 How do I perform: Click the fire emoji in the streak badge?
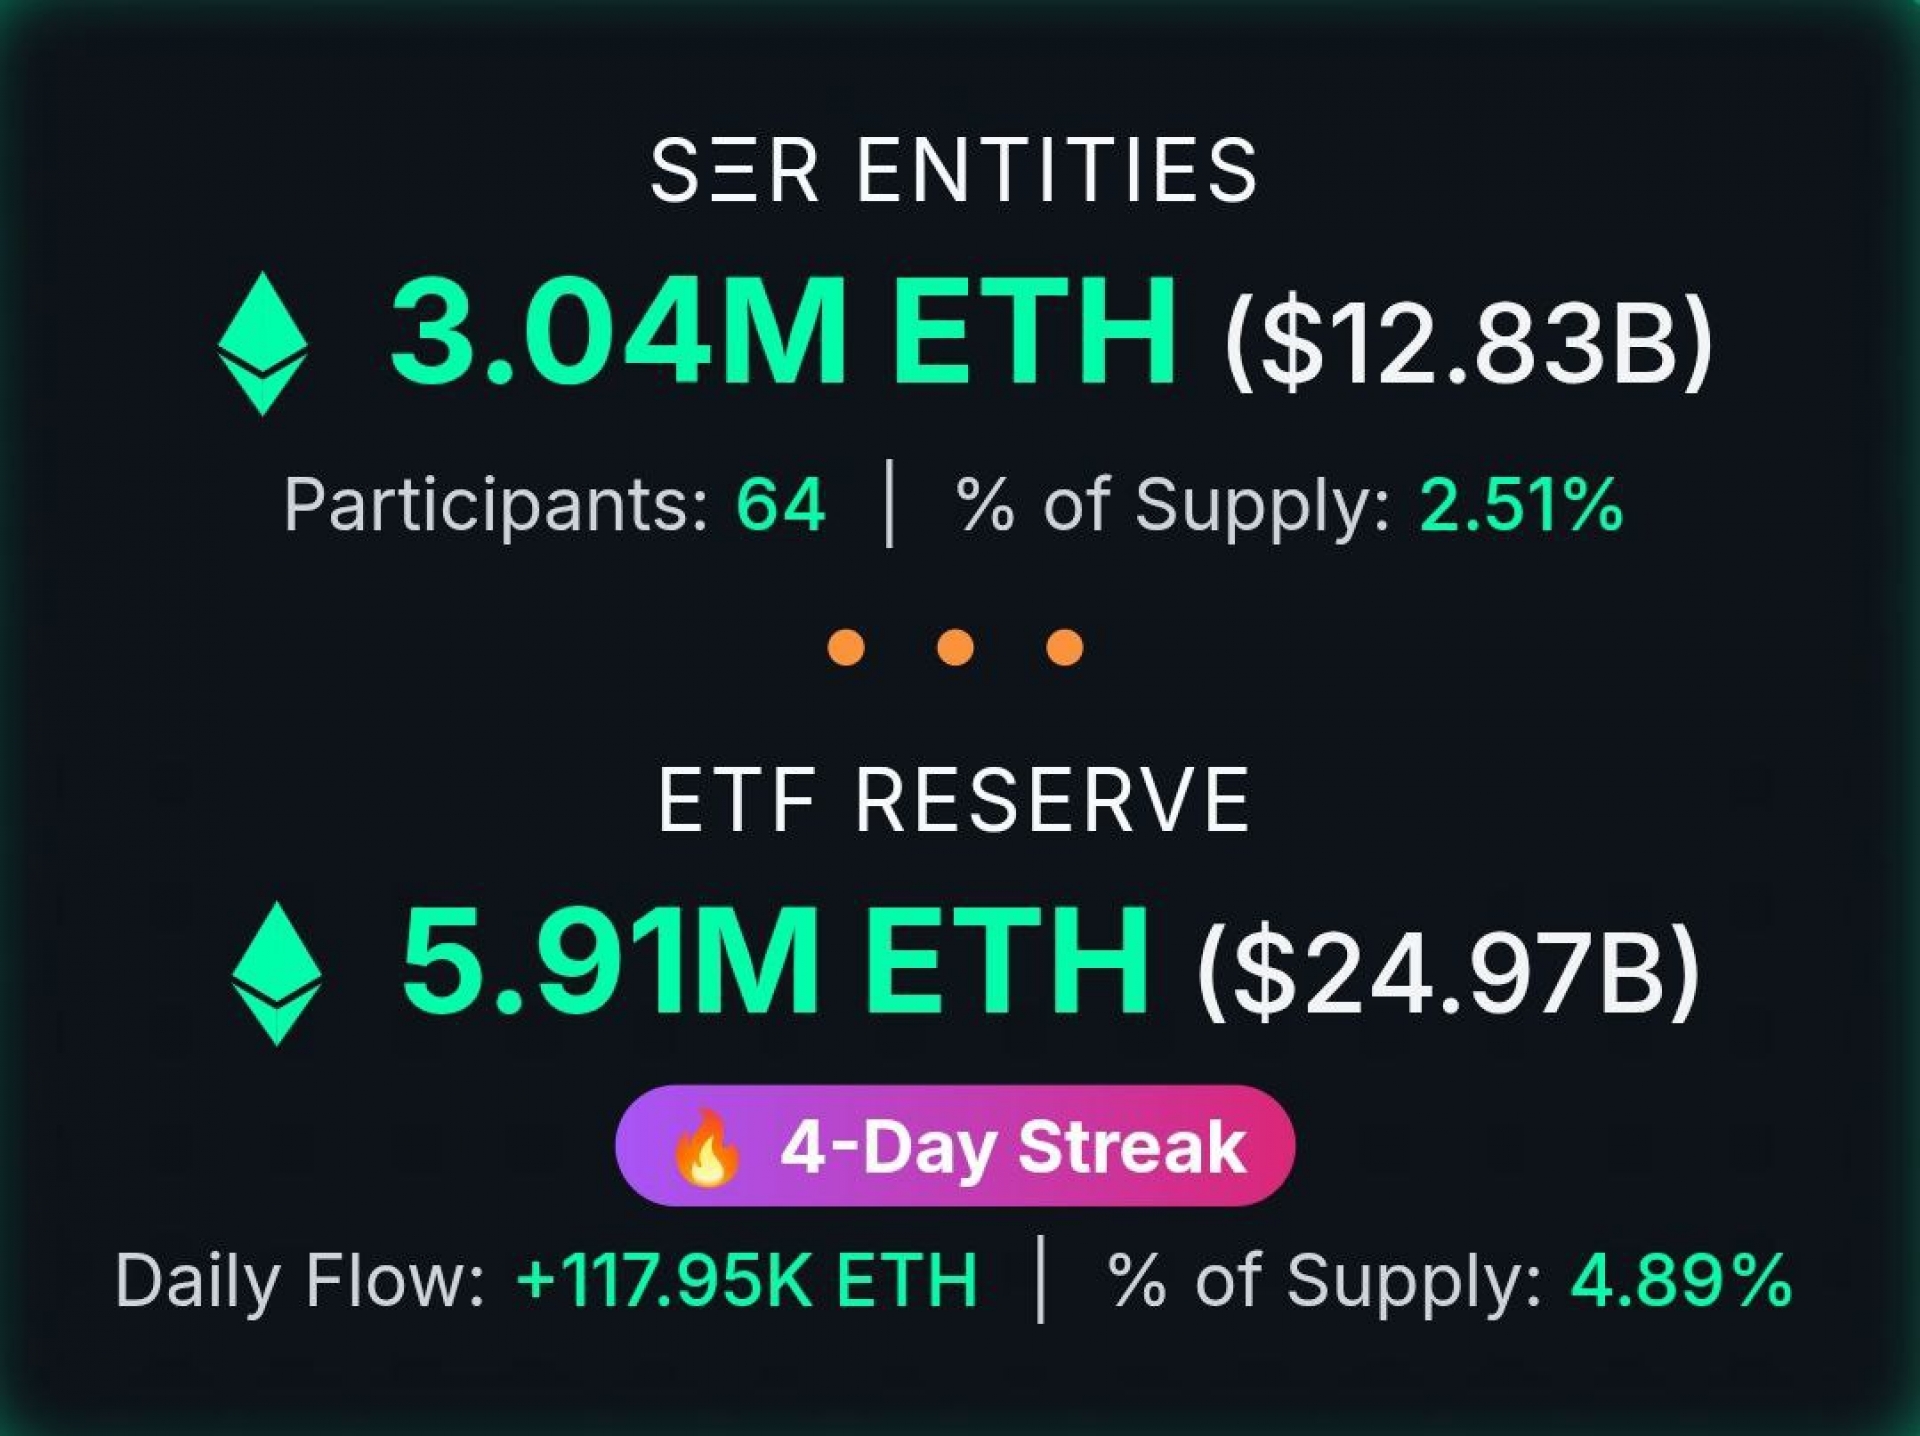coord(706,1147)
